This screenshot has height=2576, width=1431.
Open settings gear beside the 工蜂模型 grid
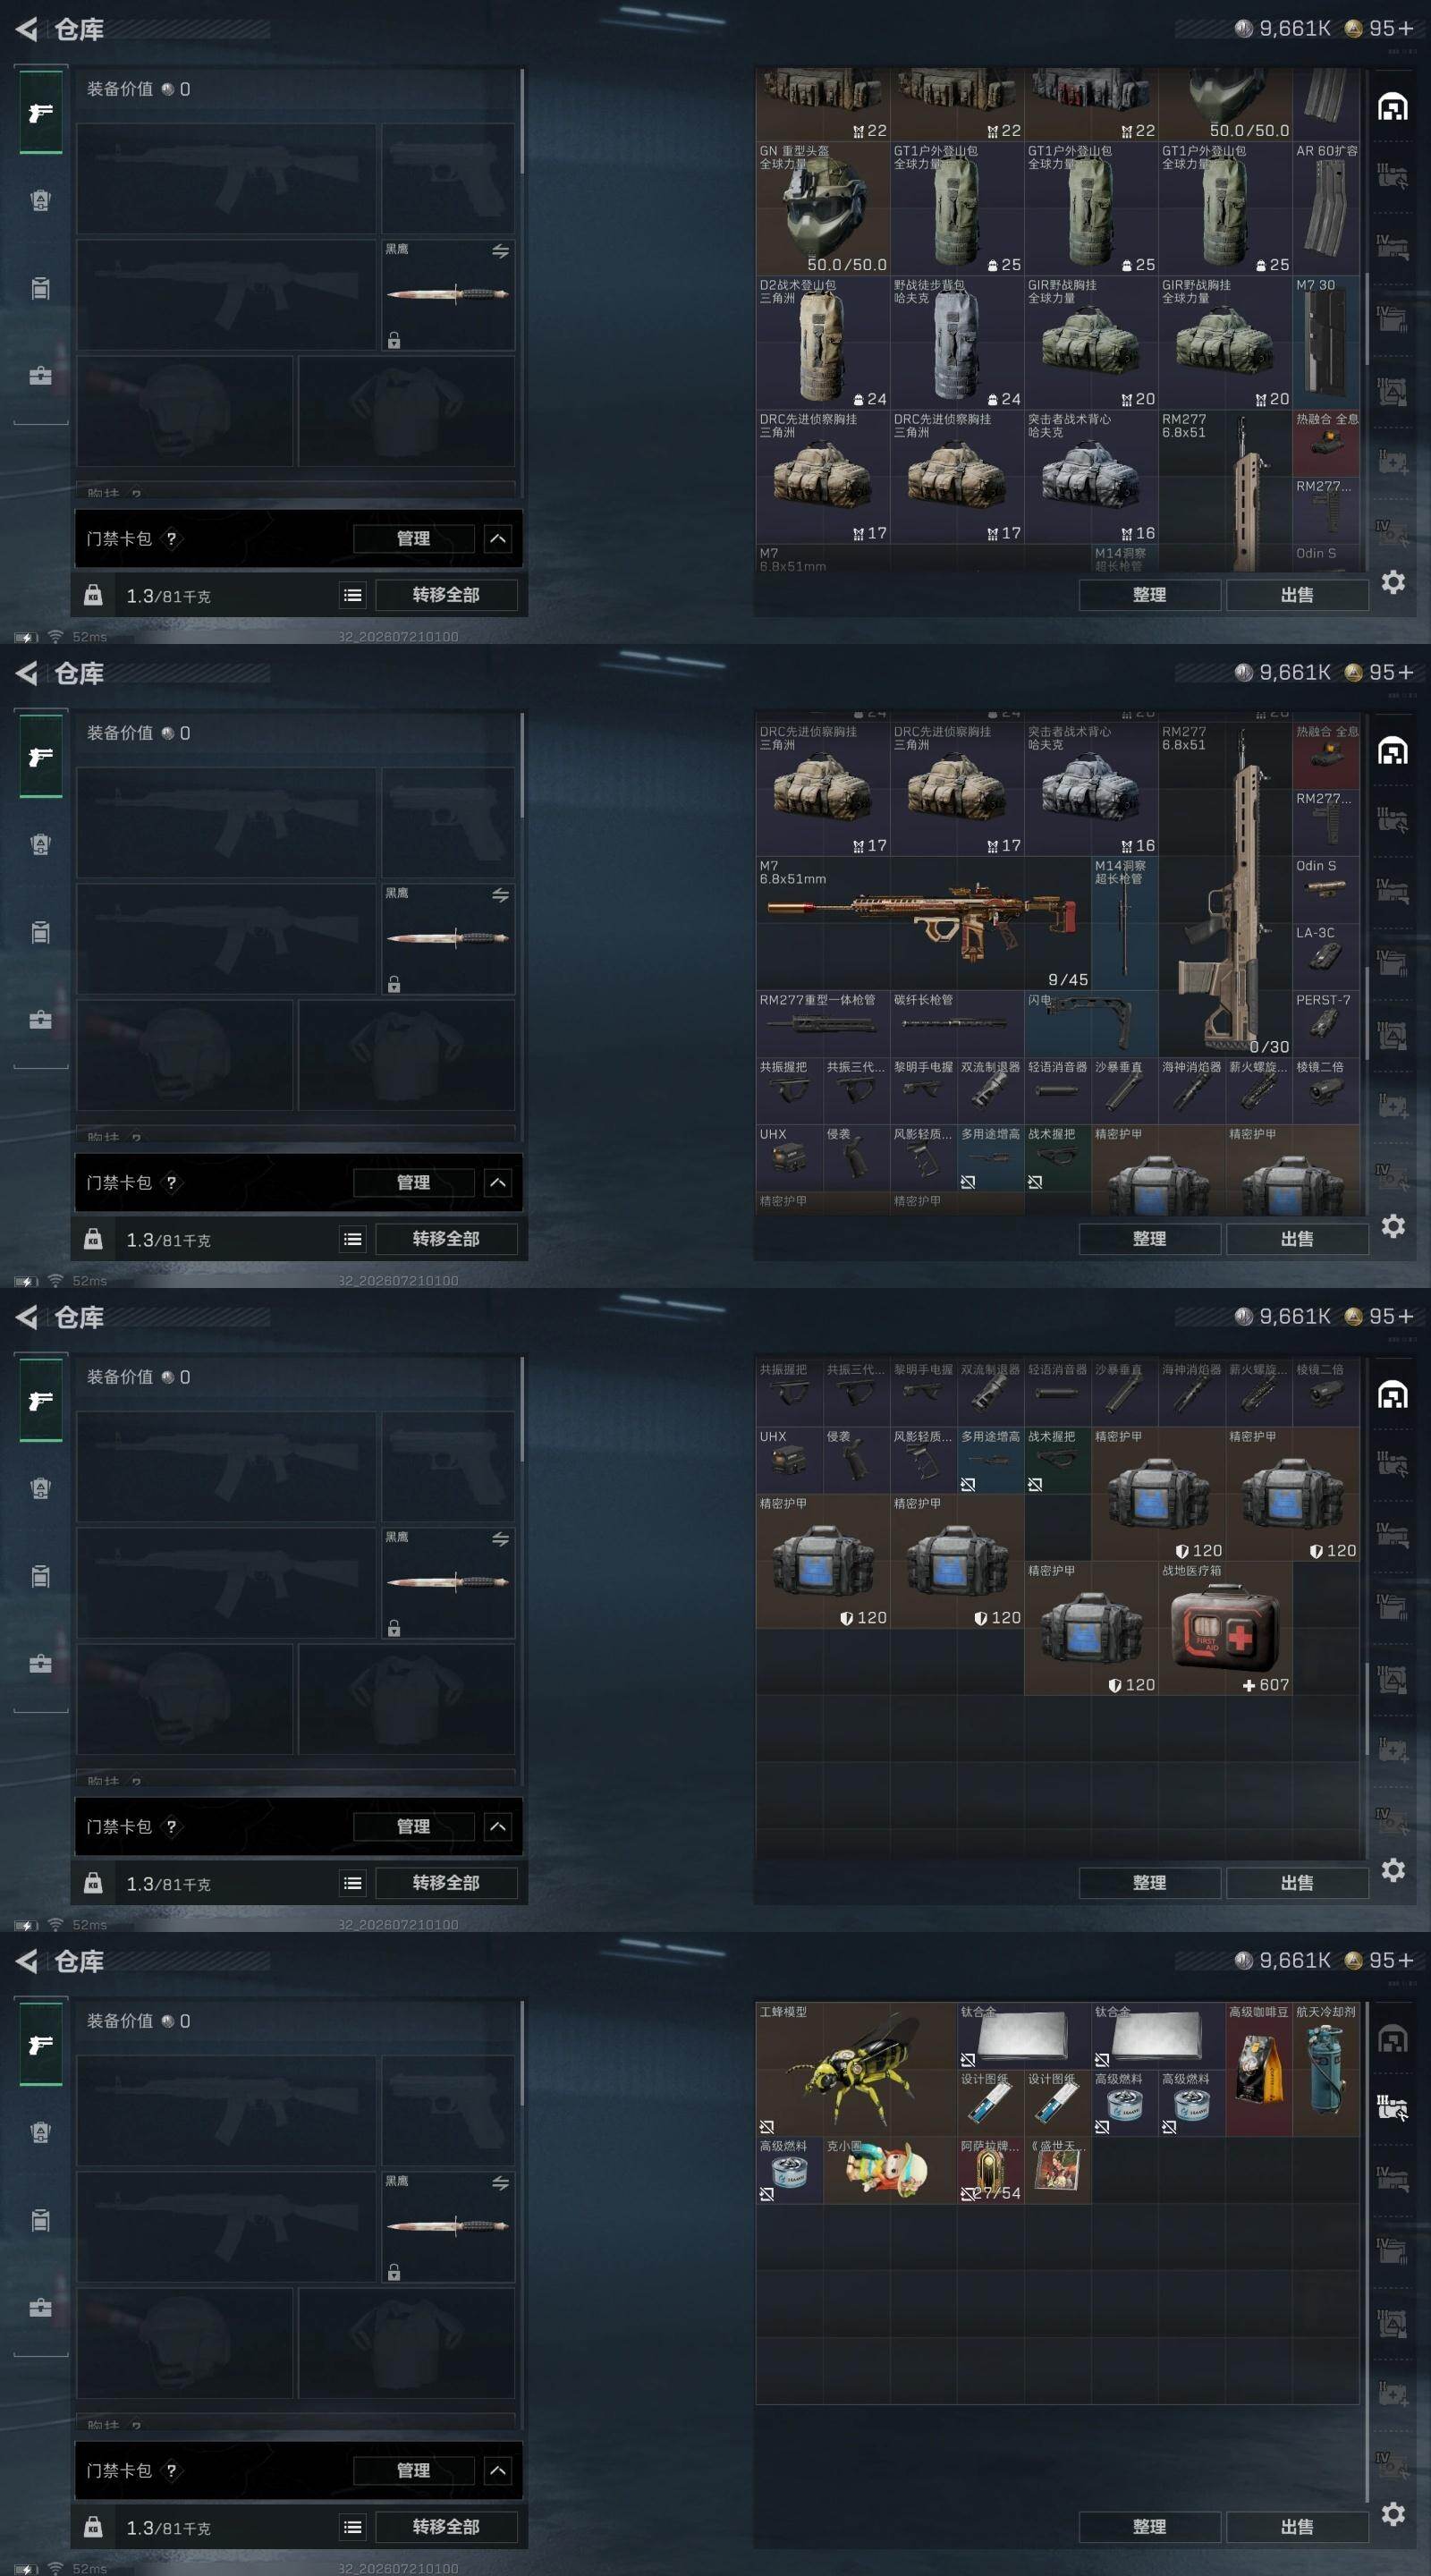[1393, 2514]
